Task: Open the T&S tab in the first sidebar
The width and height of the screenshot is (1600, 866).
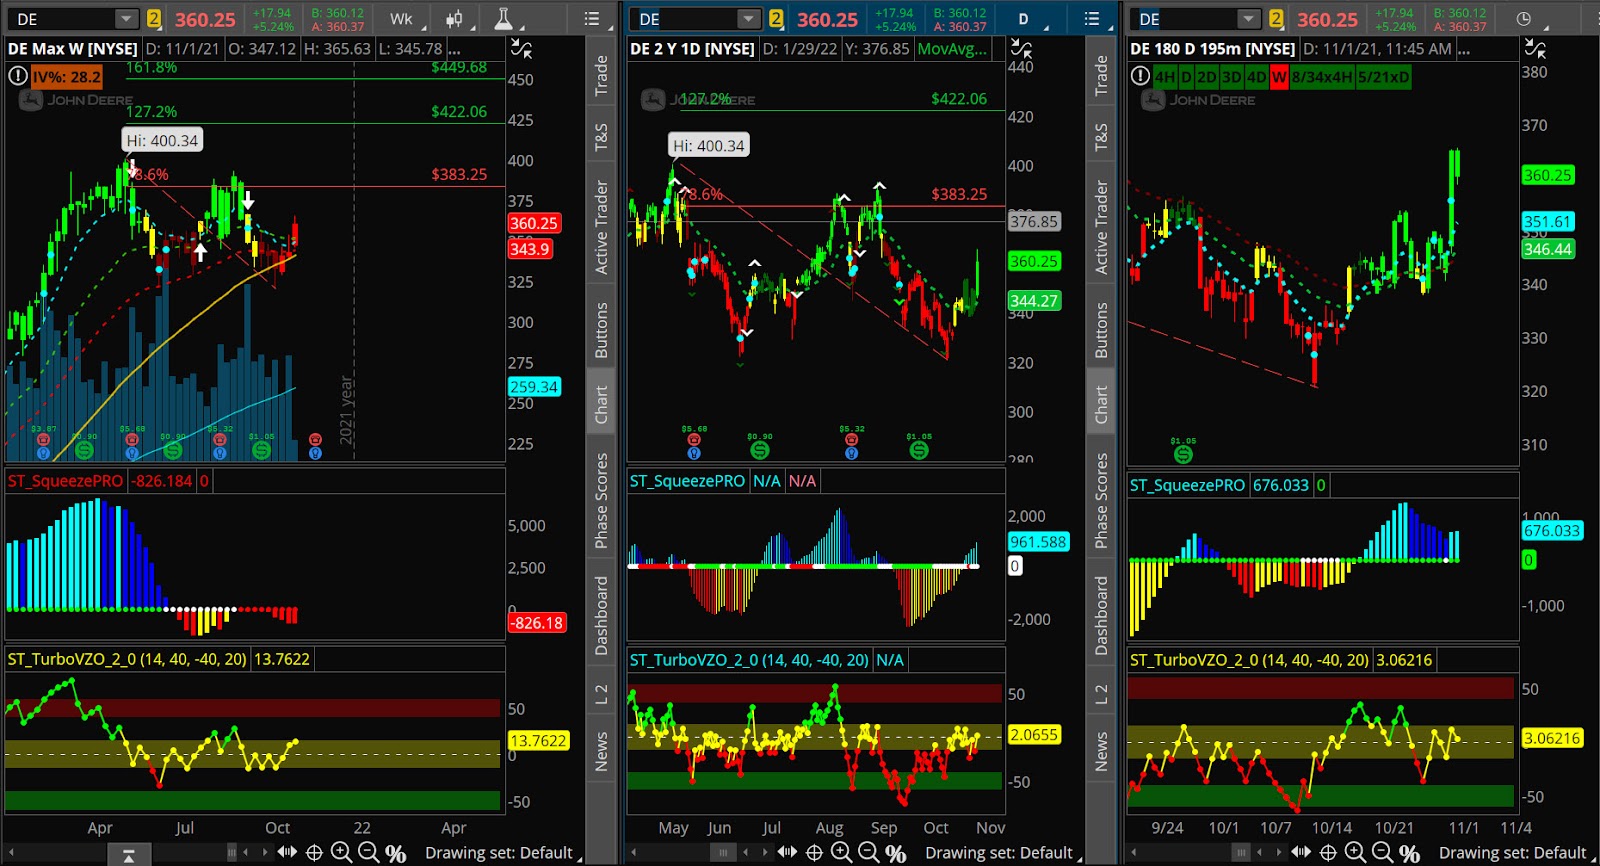Action: click(x=601, y=137)
